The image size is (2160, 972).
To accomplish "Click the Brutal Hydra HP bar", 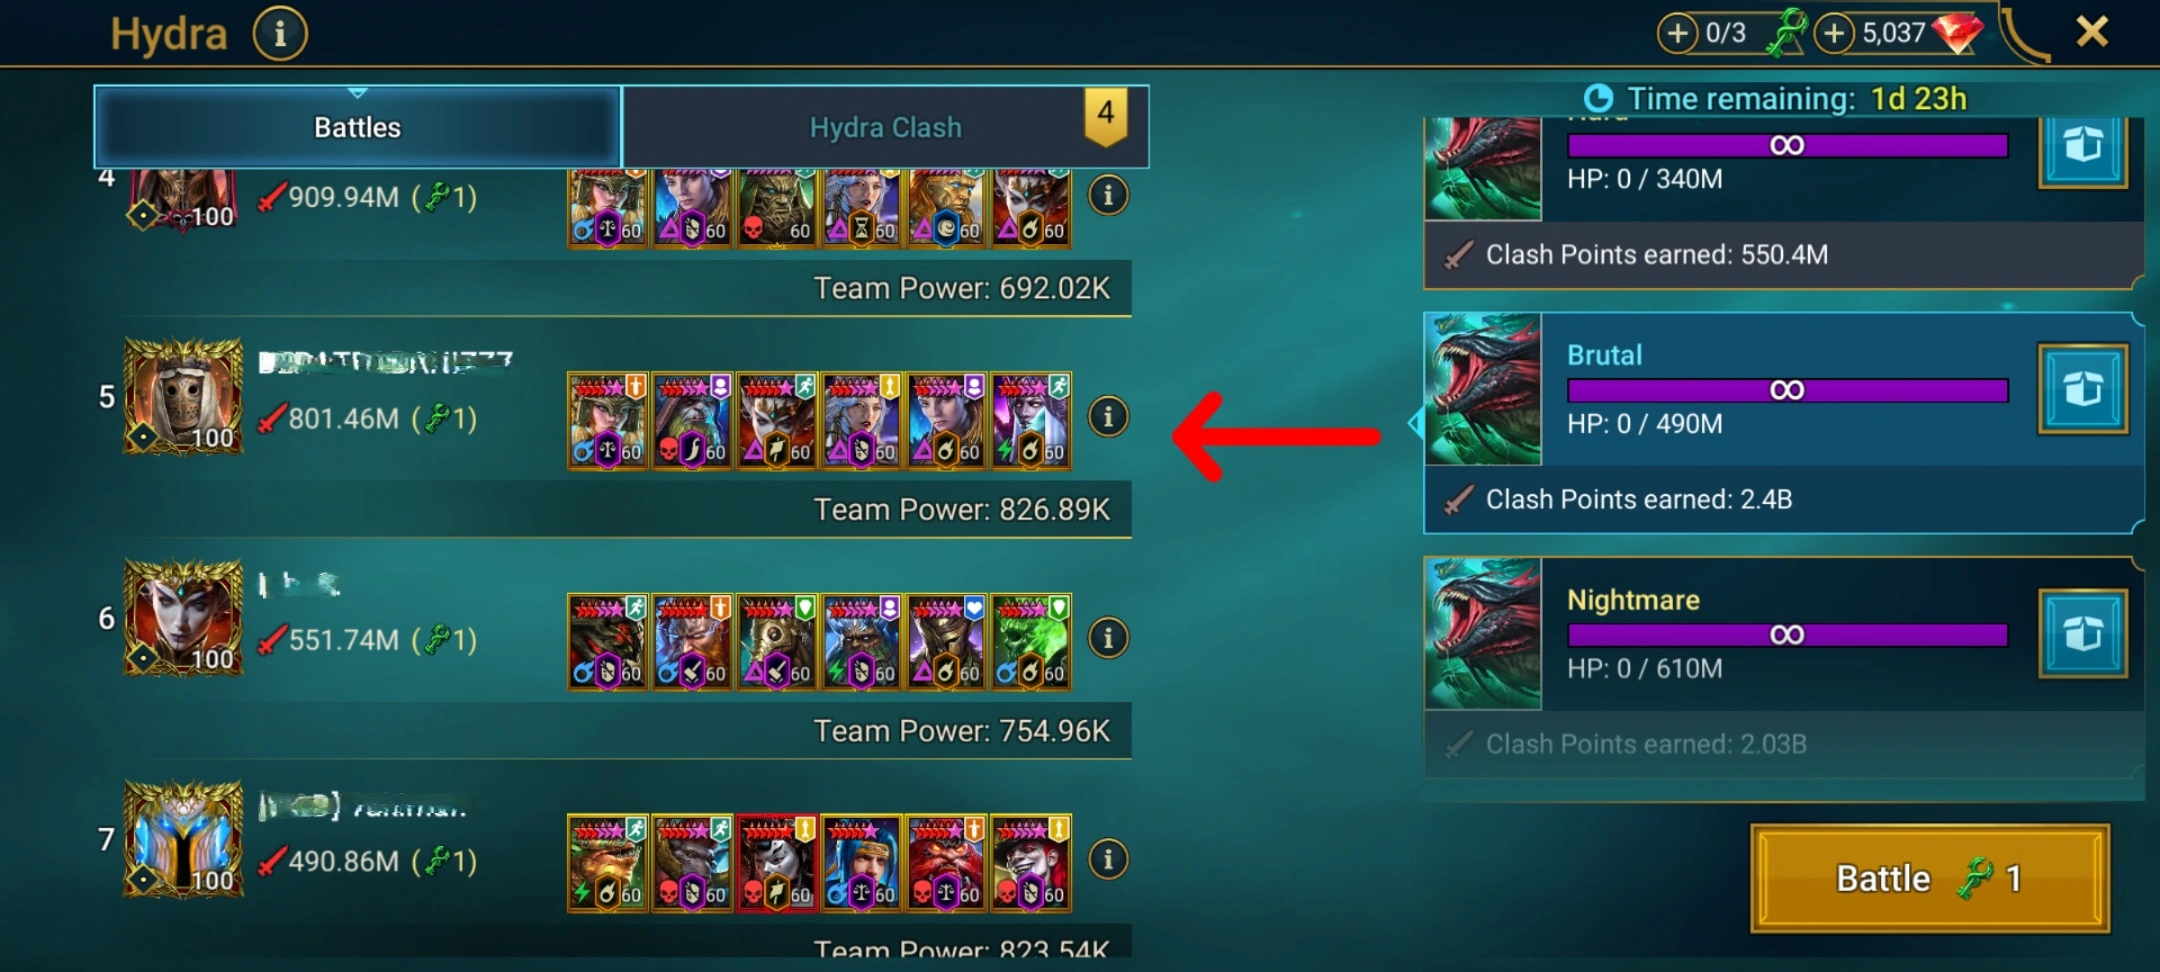I will click(x=1787, y=390).
